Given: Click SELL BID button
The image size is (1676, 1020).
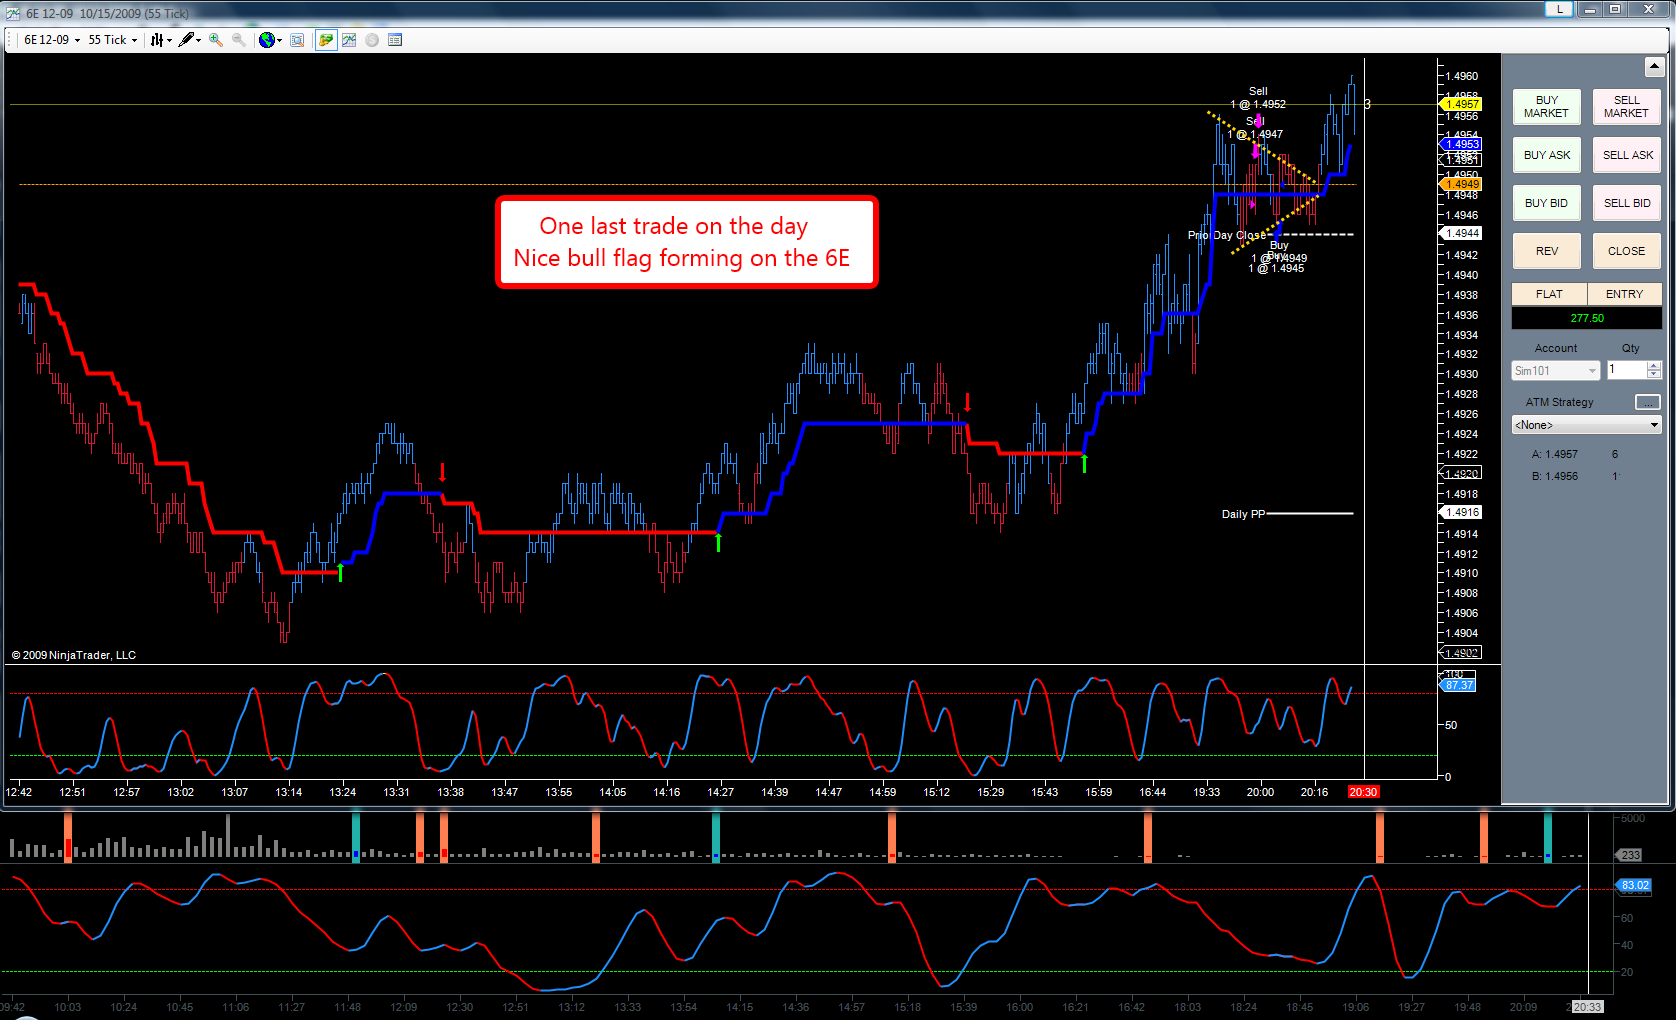Looking at the screenshot, I should (x=1627, y=203).
